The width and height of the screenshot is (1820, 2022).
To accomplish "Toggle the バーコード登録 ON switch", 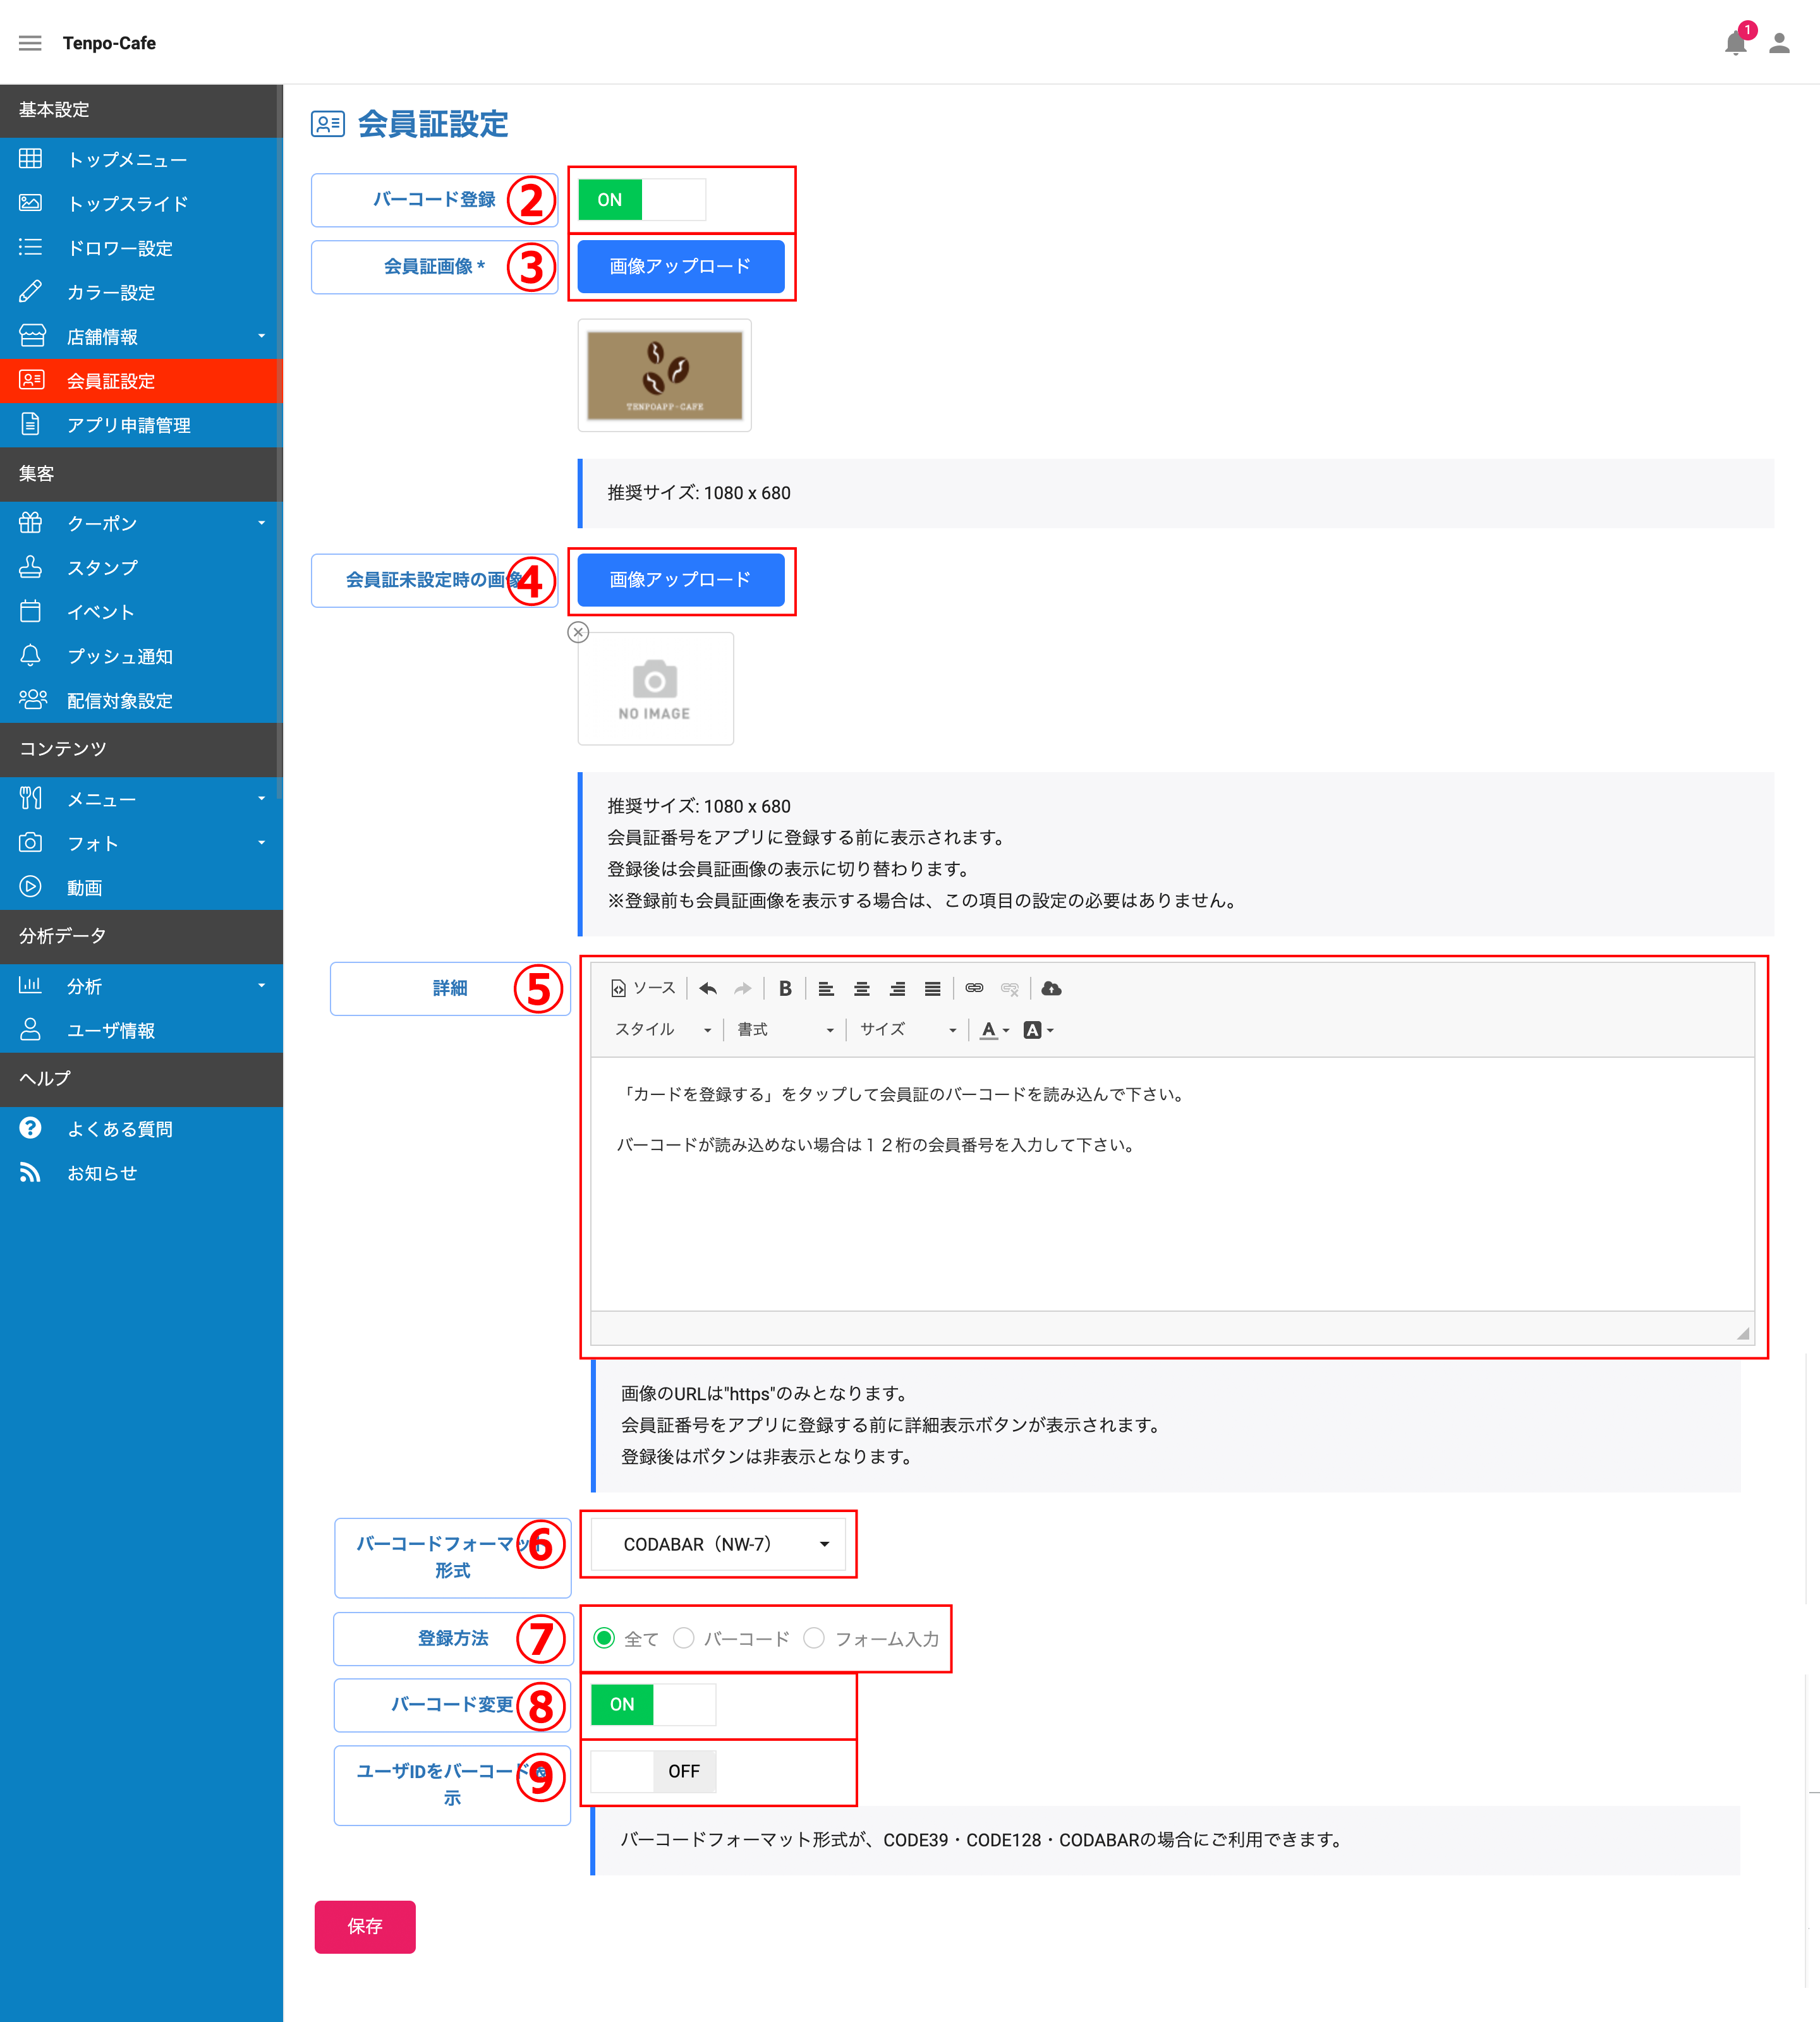I will pos(642,199).
